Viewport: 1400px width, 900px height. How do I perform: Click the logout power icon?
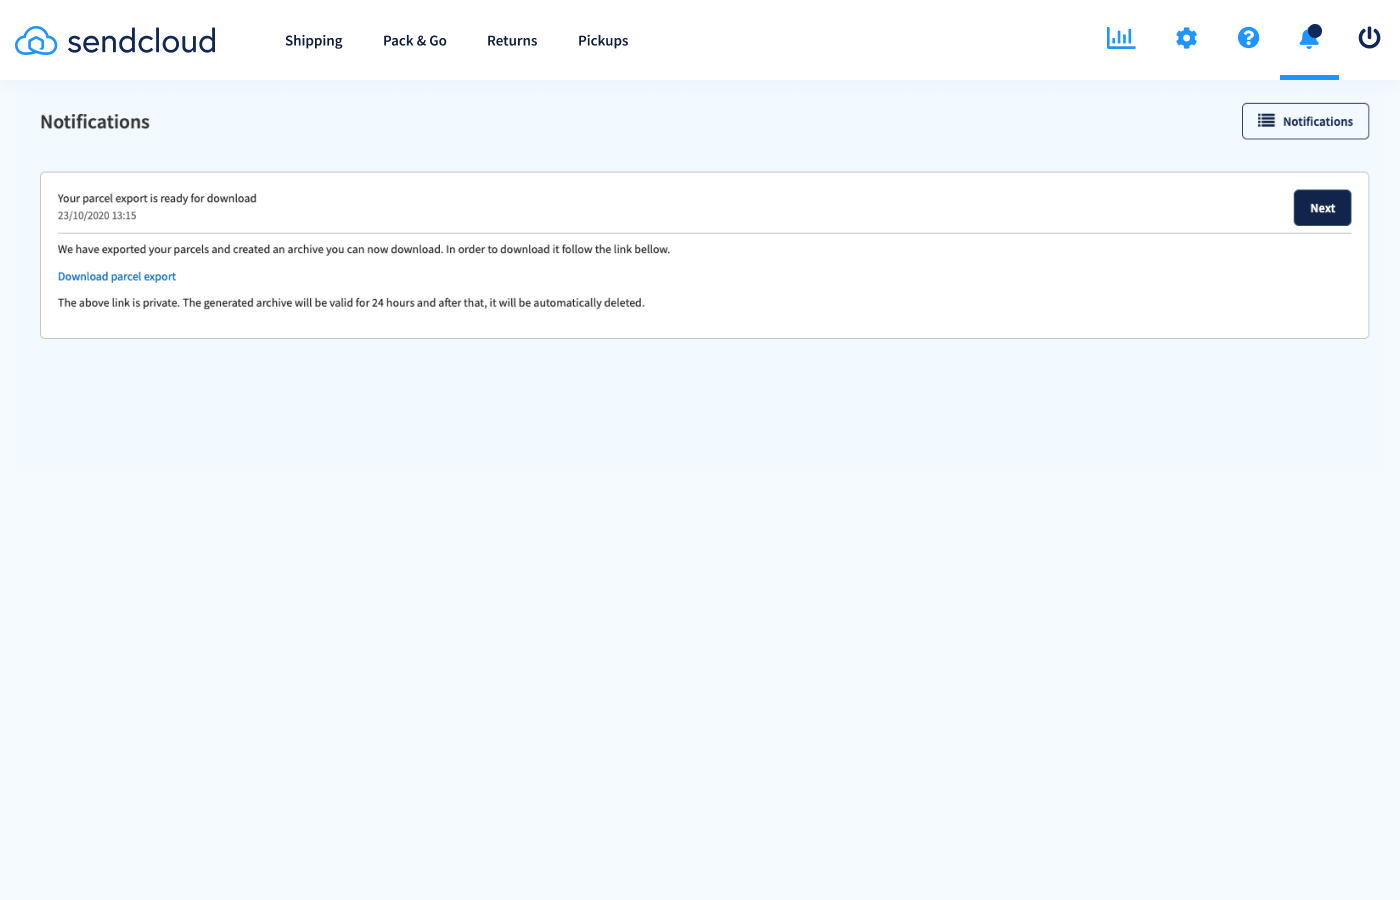1369,38
